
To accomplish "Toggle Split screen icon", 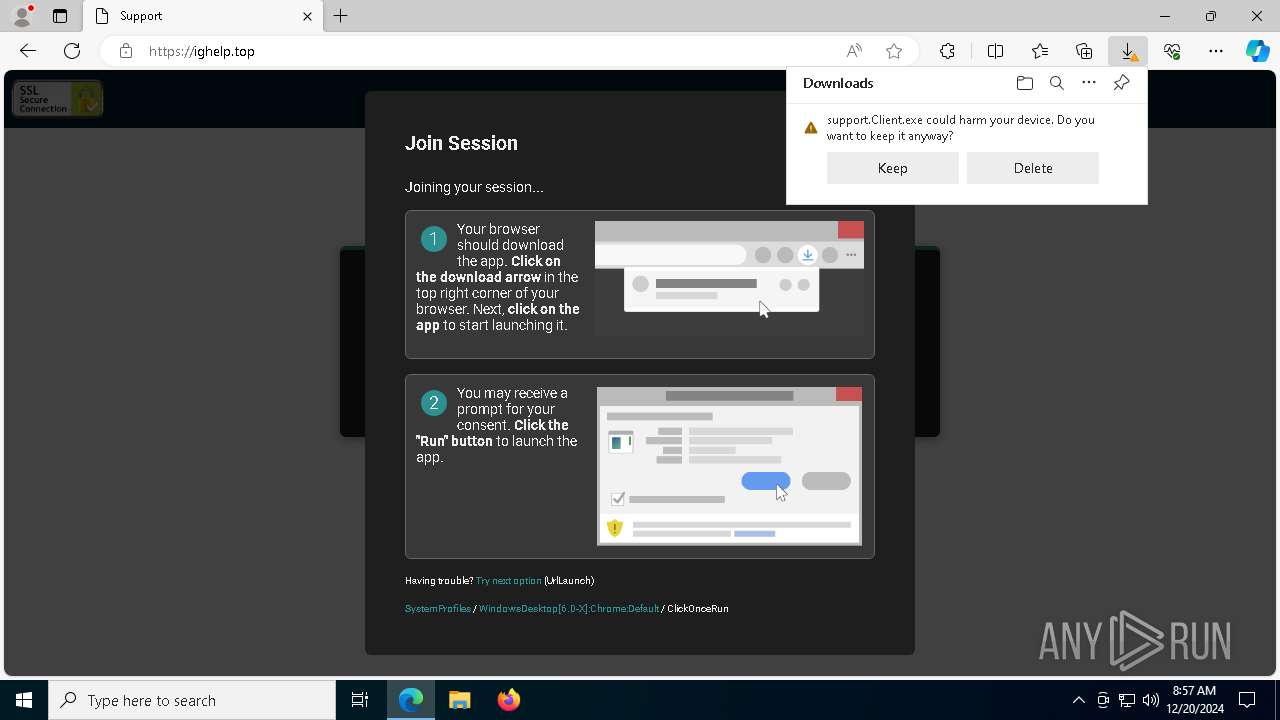I will 995,51.
